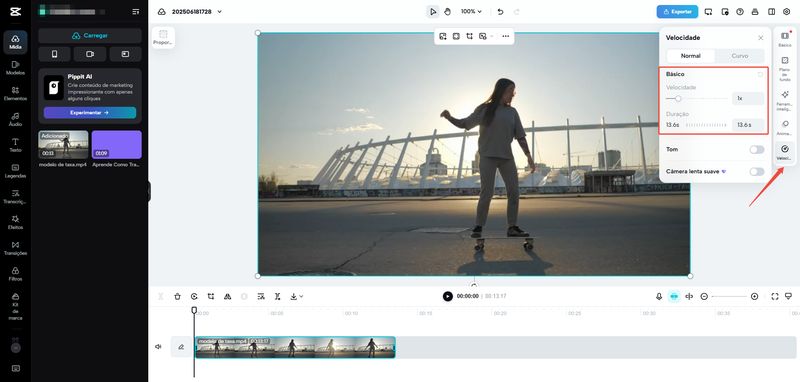Select the screen record source tab
The image size is (800, 382).
[x=125, y=54]
